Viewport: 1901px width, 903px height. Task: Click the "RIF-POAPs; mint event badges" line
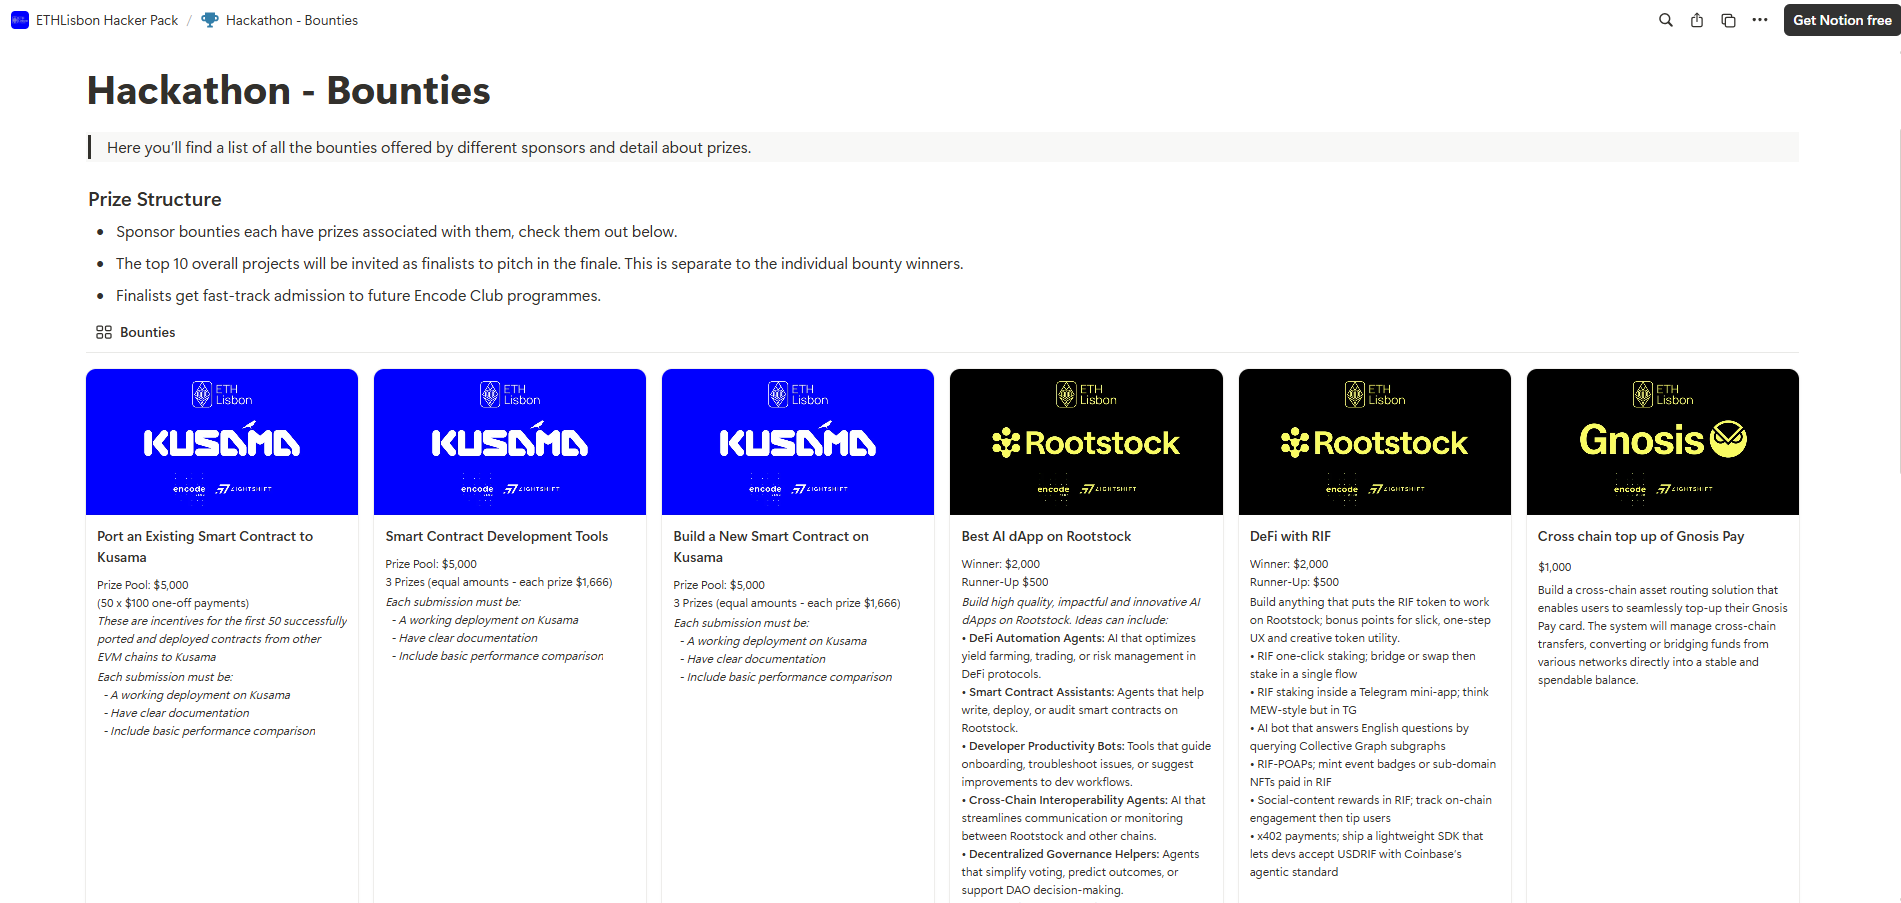(x=1373, y=773)
